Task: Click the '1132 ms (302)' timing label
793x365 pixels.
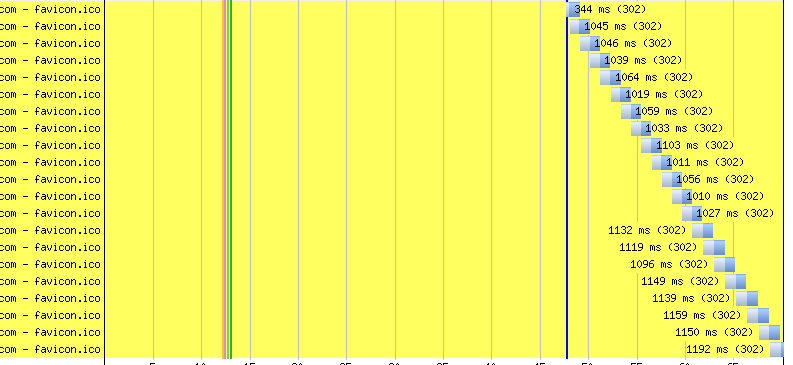Action: click(x=647, y=231)
